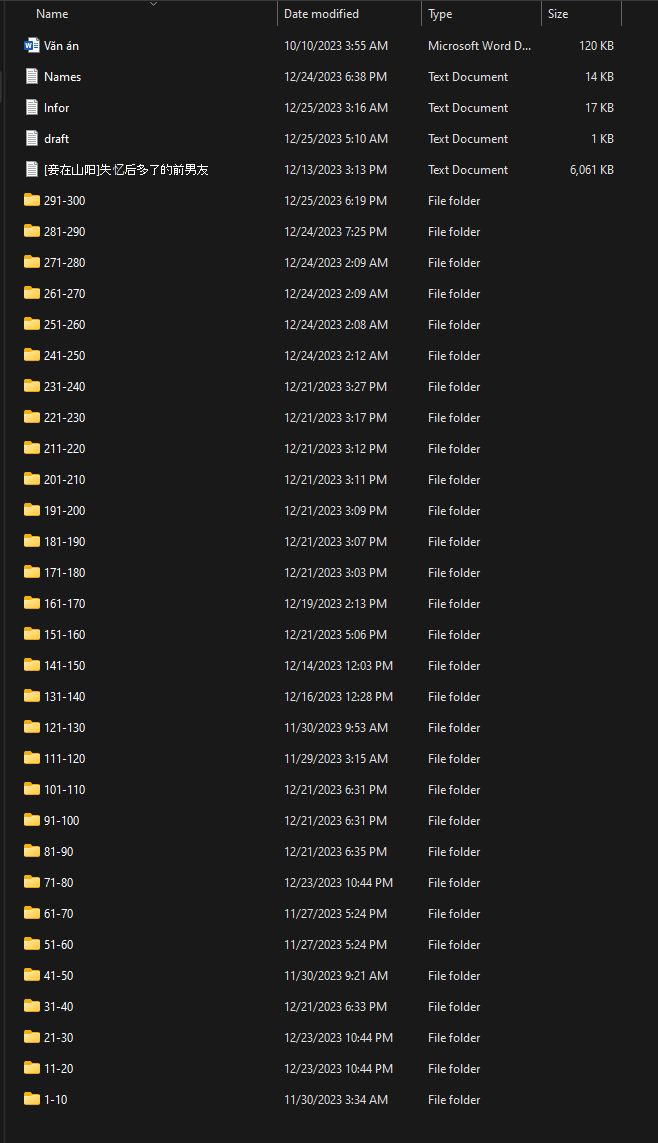Click the 291-300 folder icon
This screenshot has height=1143, width=658.
tap(32, 201)
